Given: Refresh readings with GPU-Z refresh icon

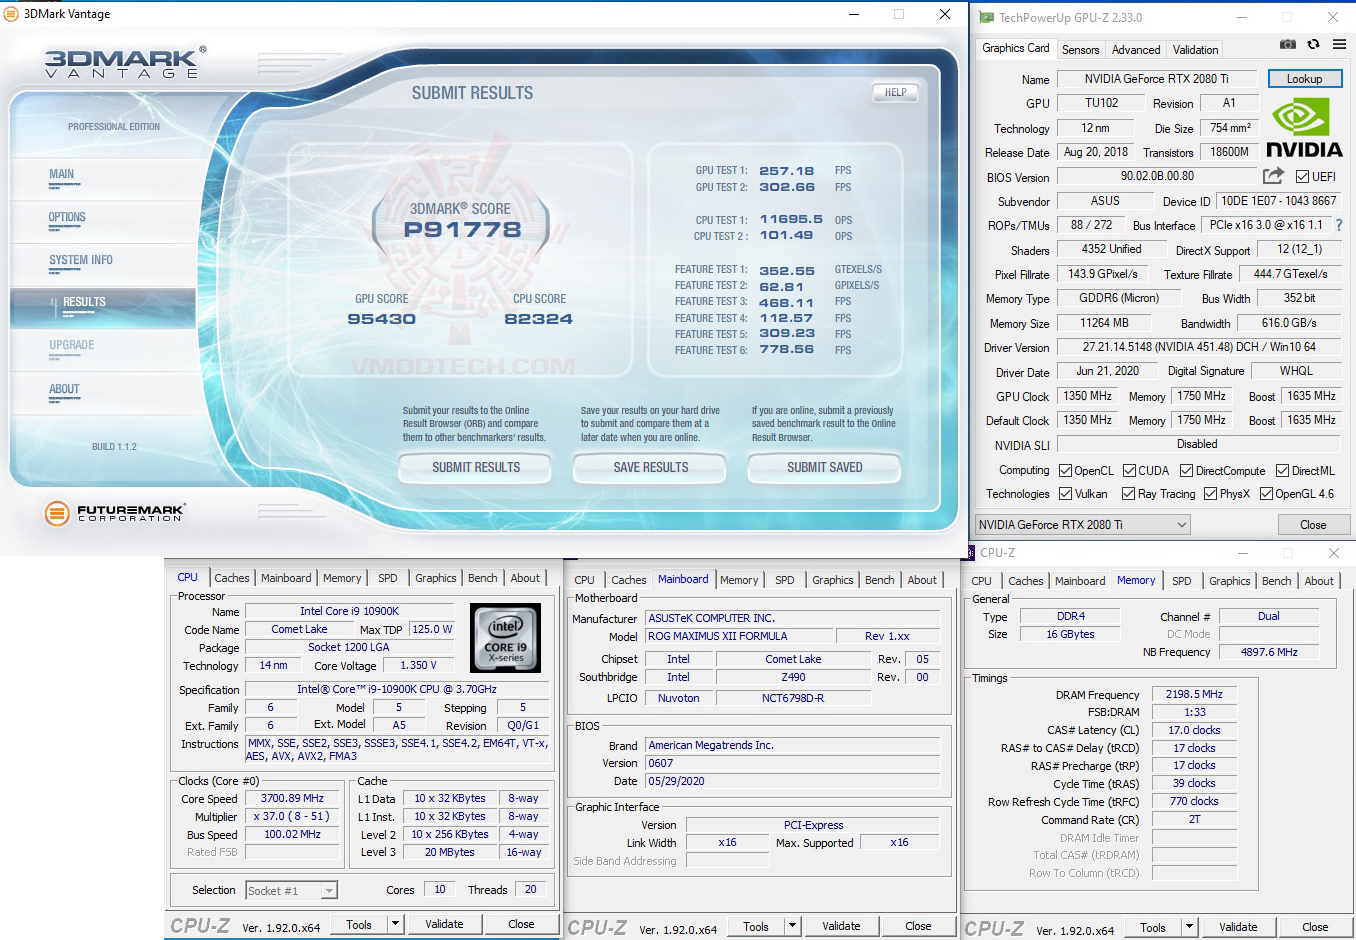Looking at the screenshot, I should pyautogui.click(x=1311, y=44).
